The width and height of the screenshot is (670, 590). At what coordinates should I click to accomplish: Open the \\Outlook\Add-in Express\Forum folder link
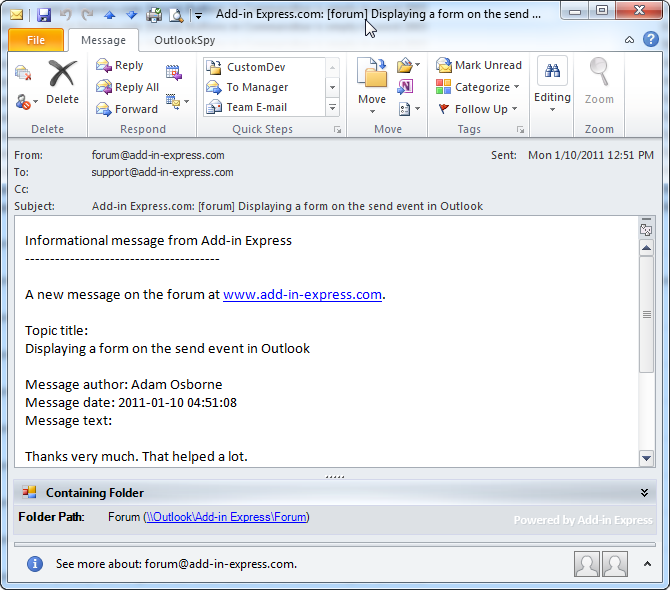point(226,517)
